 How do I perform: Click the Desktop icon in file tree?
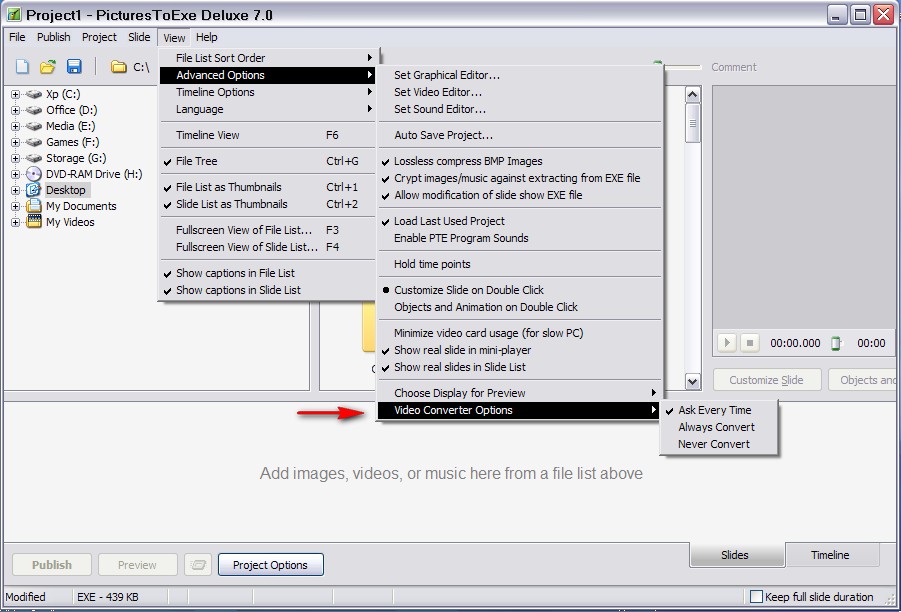[34, 190]
